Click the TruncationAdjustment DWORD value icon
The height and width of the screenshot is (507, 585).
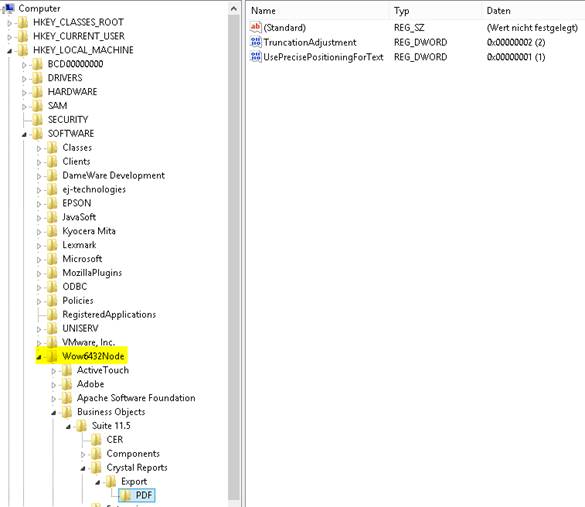(256, 42)
